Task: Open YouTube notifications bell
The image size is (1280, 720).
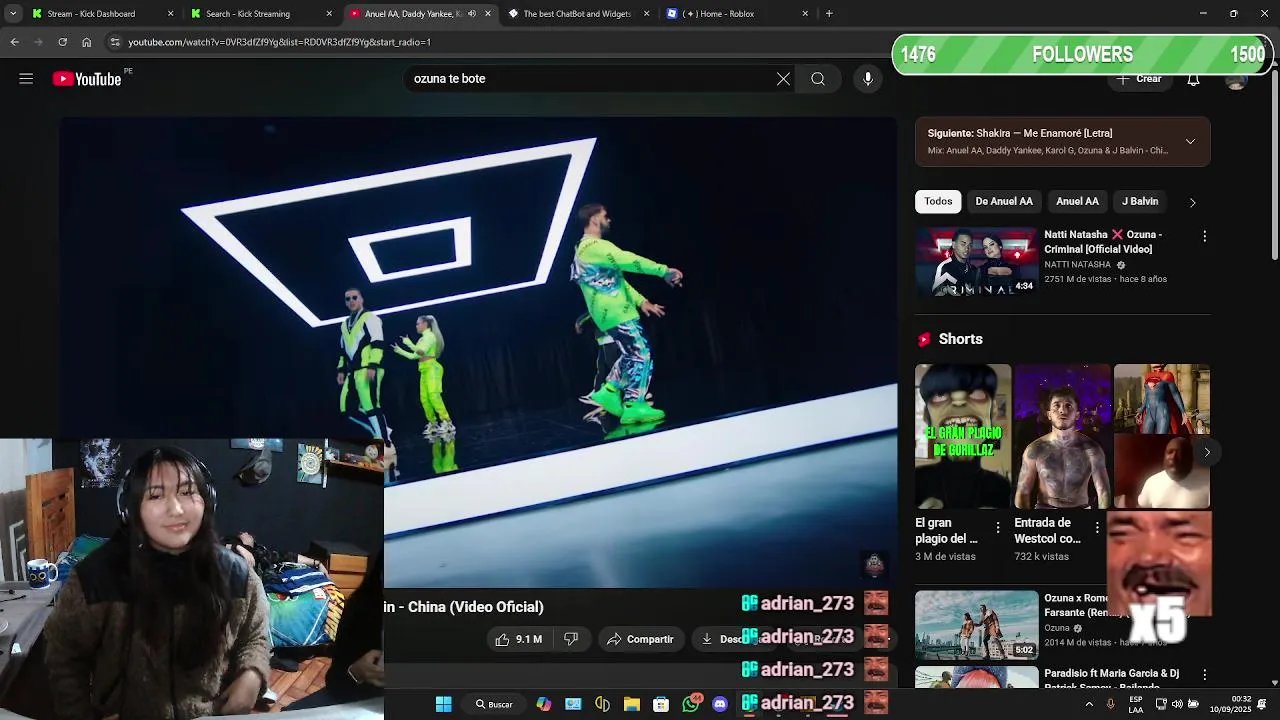Action: pos(1193,80)
